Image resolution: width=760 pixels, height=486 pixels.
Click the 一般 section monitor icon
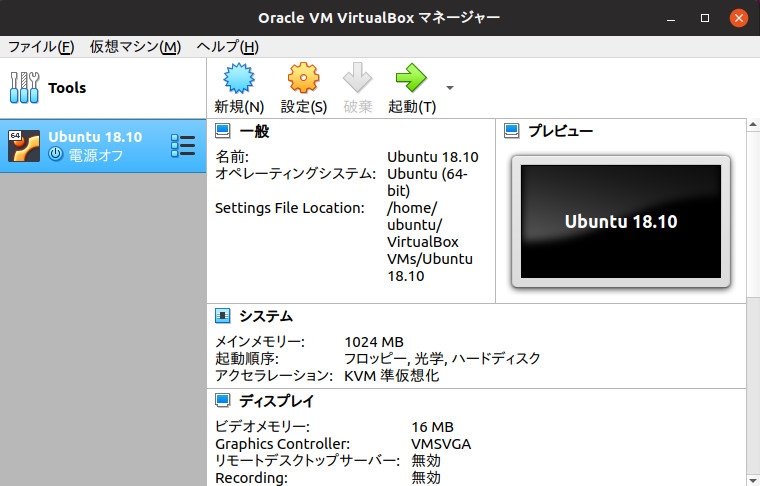[223, 131]
